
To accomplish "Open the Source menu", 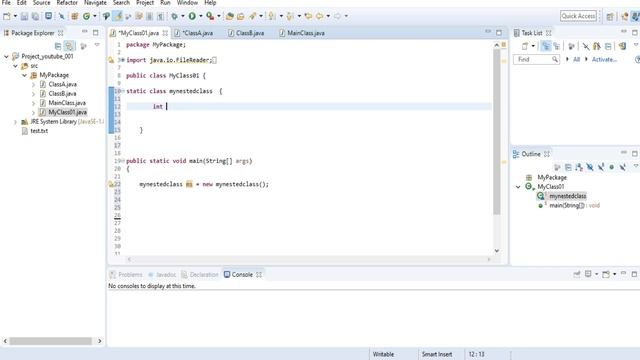I will 42,3.
